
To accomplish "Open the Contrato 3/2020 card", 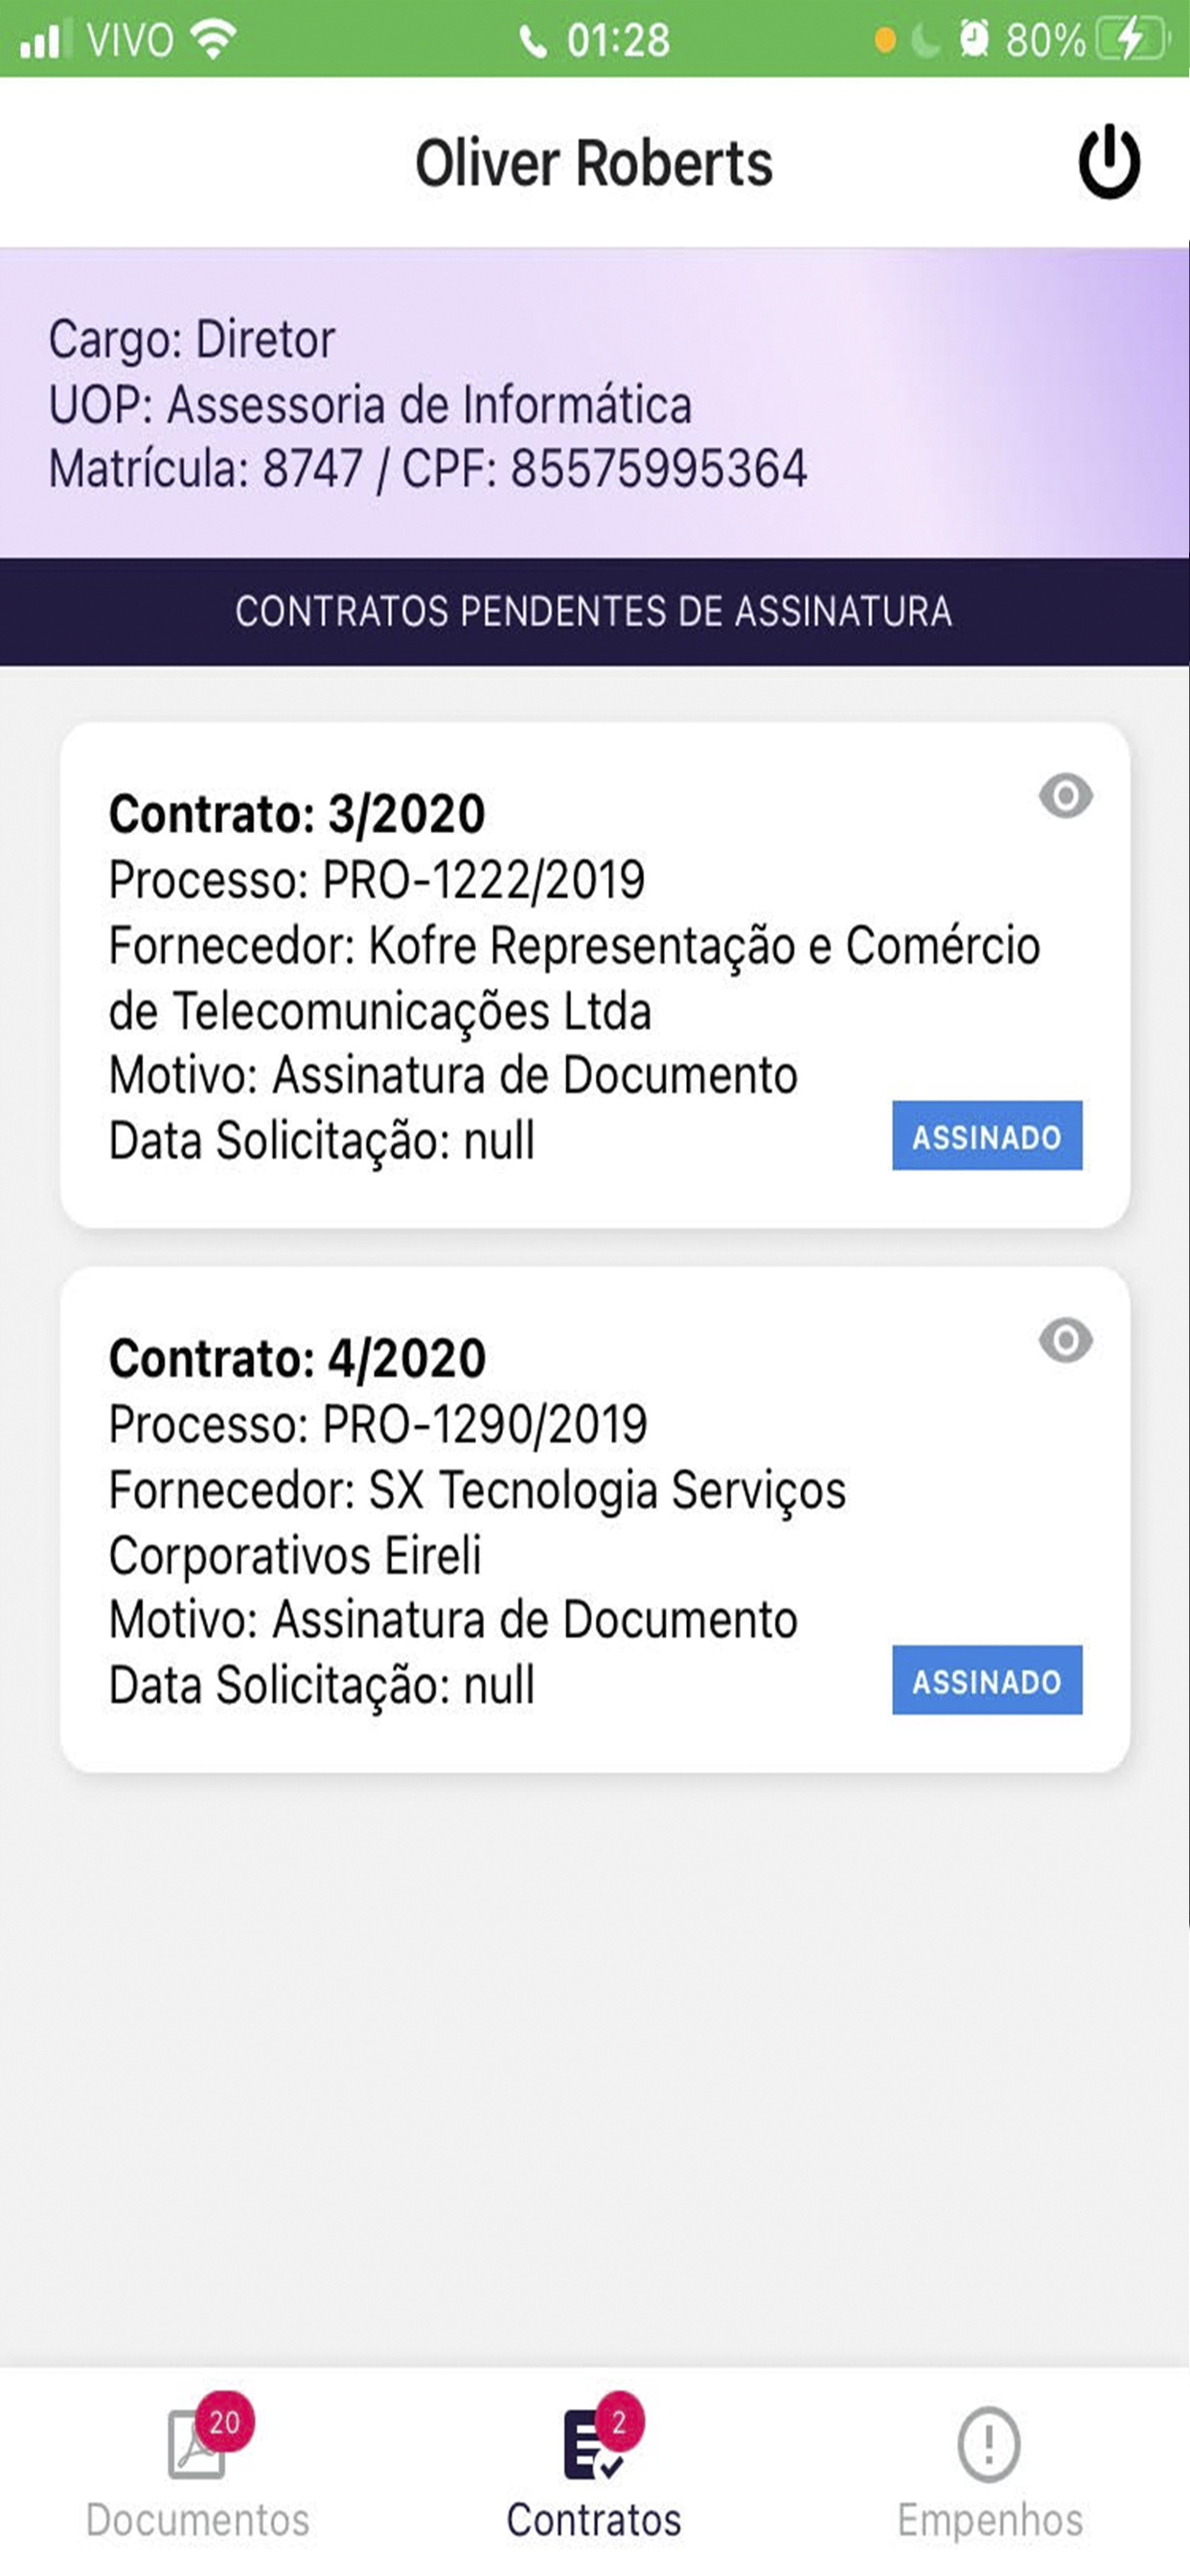I will click(595, 975).
